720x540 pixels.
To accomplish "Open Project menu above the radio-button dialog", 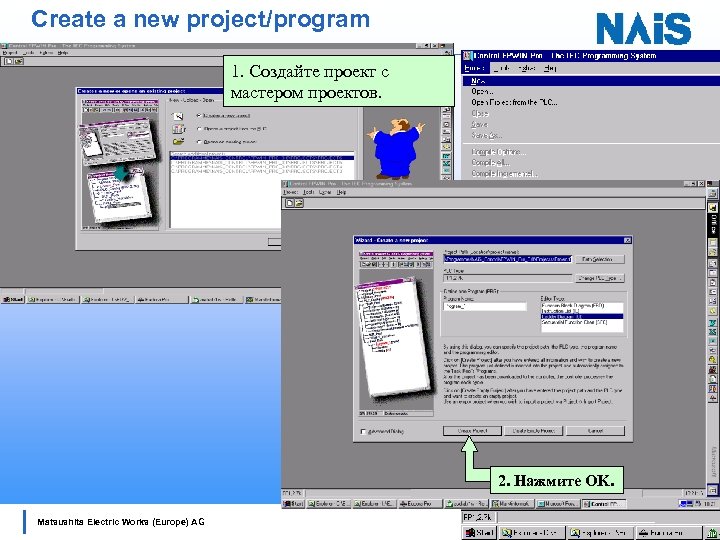I will (9, 53).
